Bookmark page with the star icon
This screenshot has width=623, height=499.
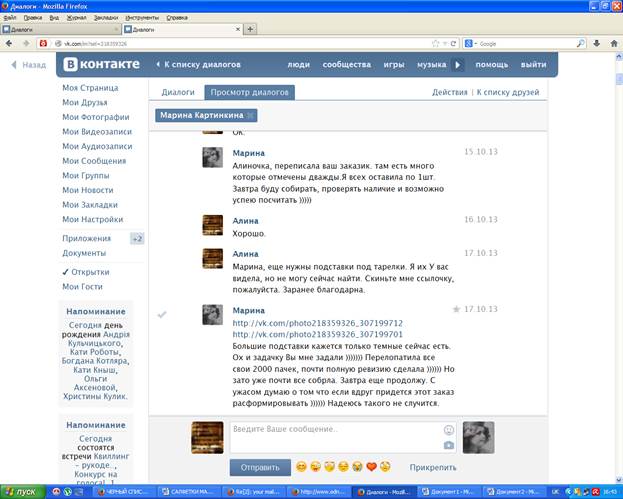tap(435, 43)
